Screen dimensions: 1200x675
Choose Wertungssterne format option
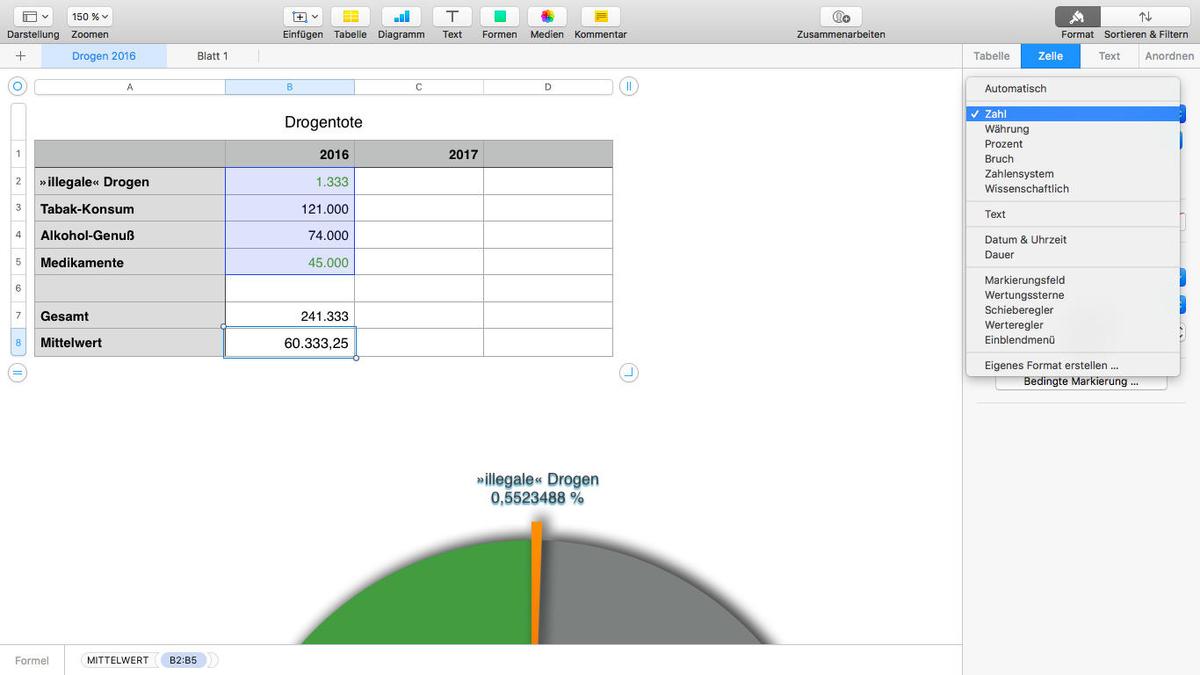1073,296
